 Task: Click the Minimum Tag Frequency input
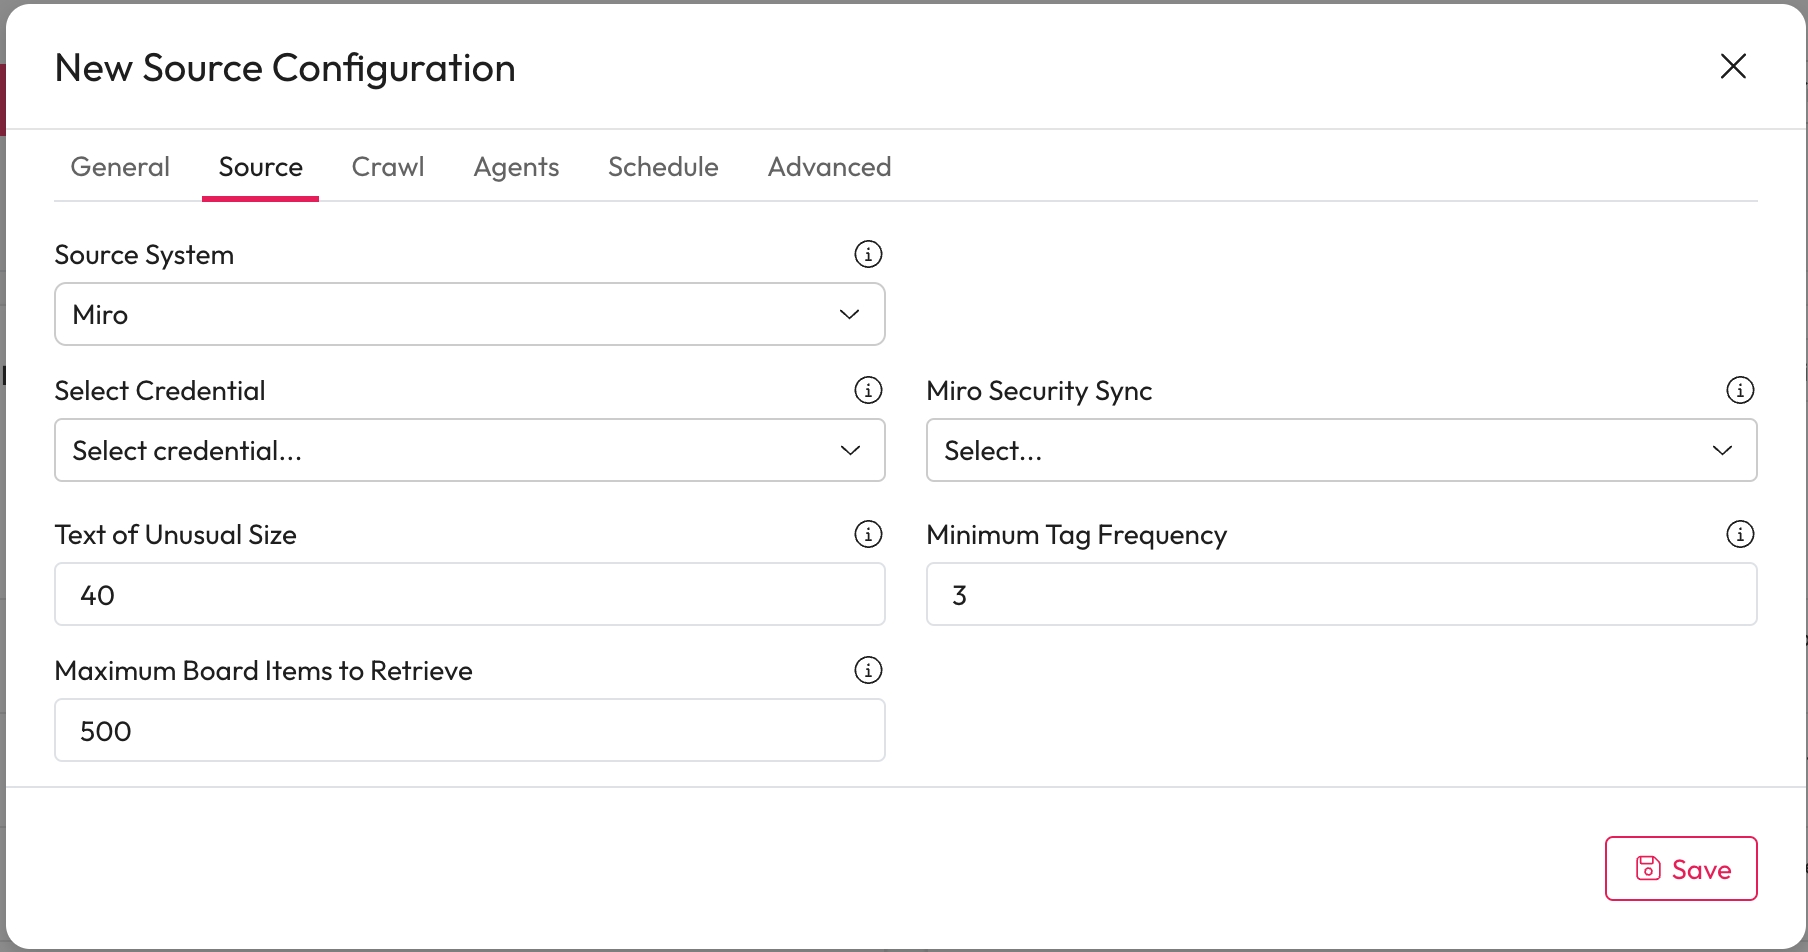tap(1341, 594)
